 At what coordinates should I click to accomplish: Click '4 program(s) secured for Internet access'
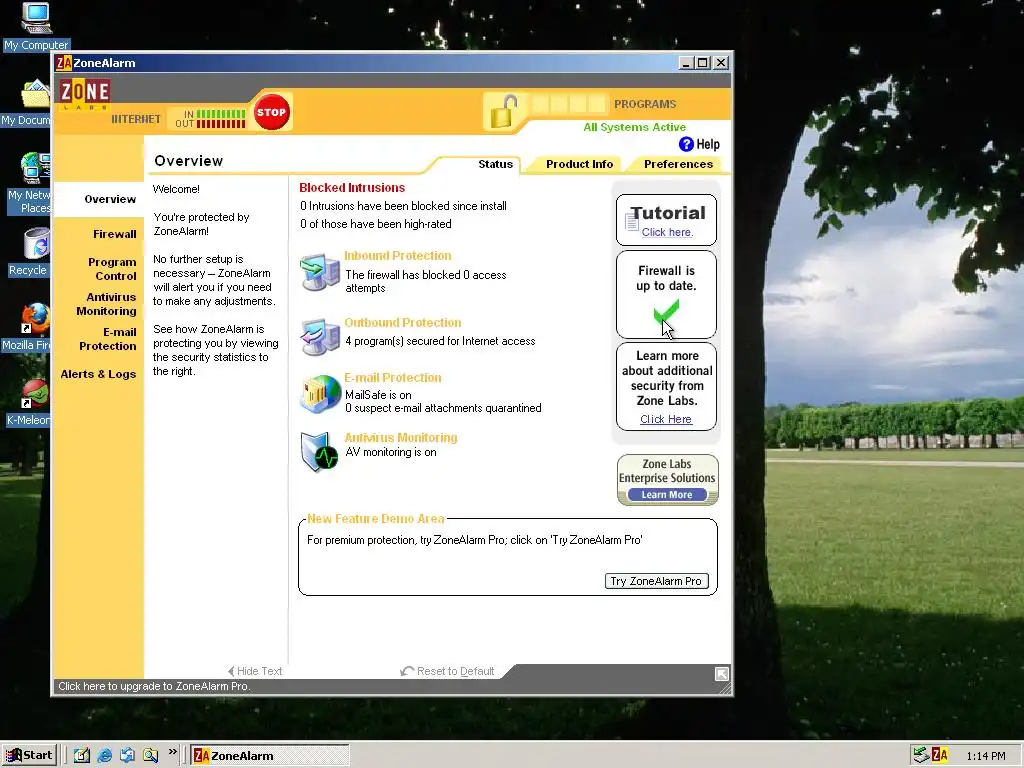[x=440, y=342]
